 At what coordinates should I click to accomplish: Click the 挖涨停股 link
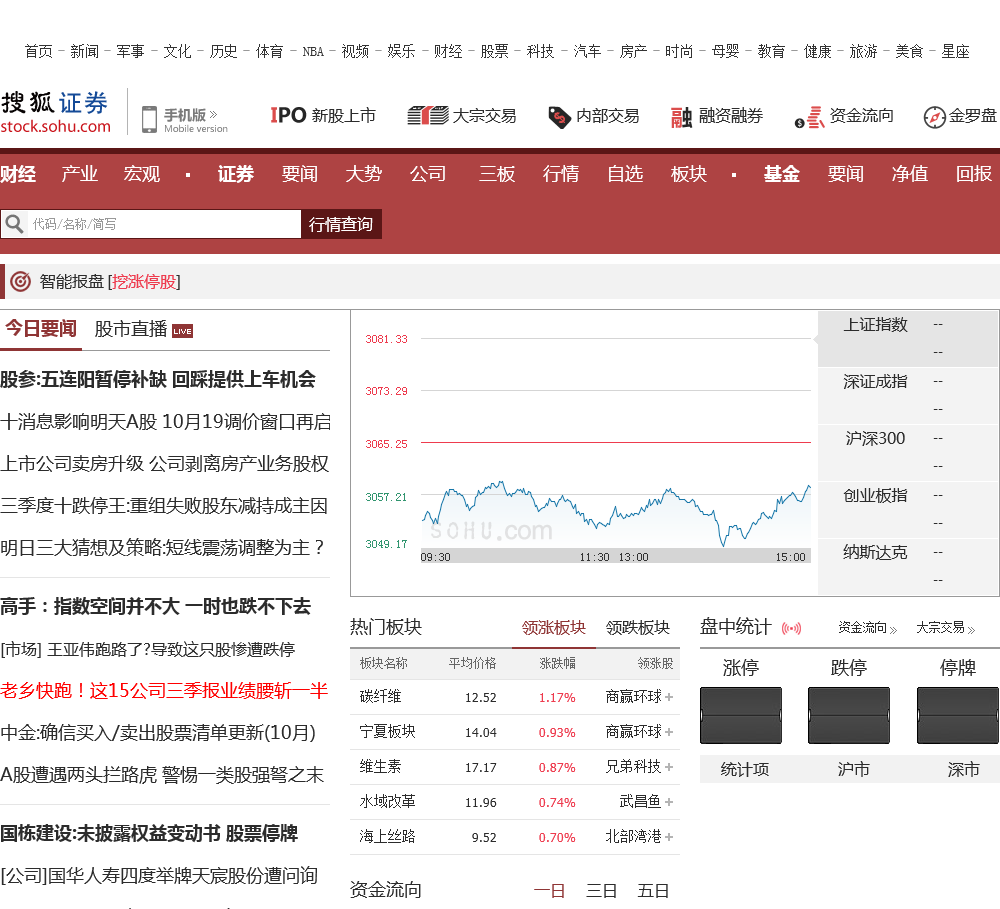(x=144, y=281)
